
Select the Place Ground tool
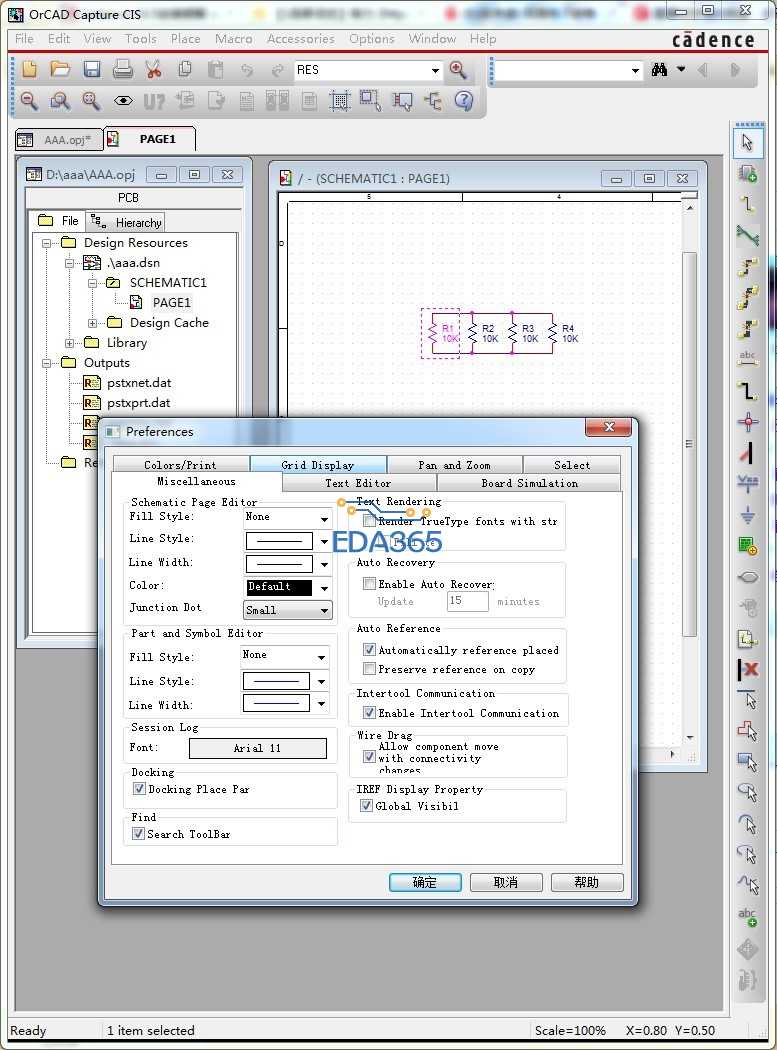(748, 515)
